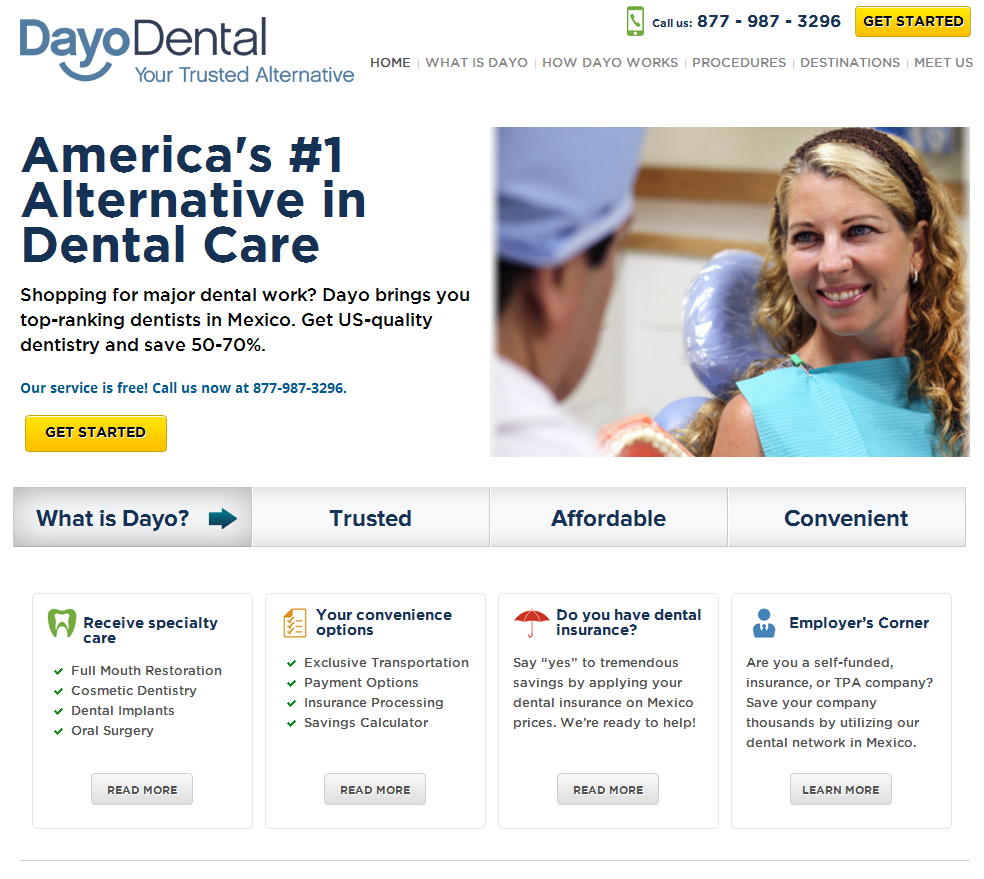Click the green tooth icon
Viewport: 984px width, 879px height.
tap(62, 623)
